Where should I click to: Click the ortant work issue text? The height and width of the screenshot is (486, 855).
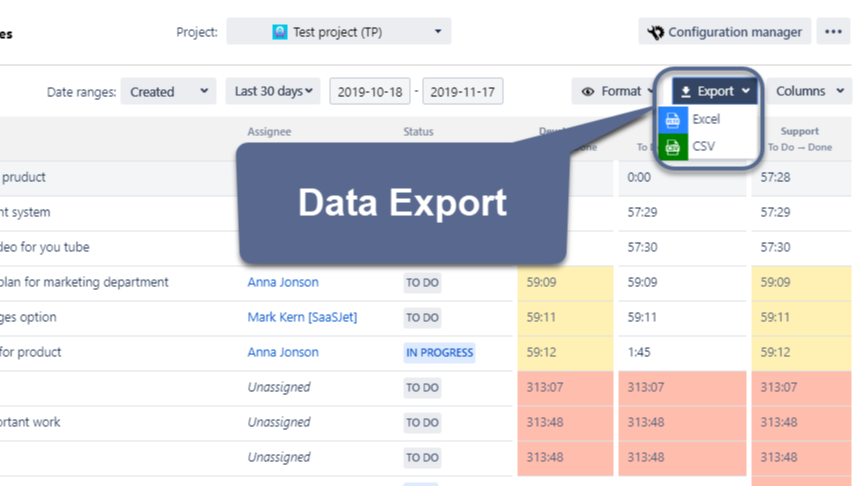tap(30, 422)
